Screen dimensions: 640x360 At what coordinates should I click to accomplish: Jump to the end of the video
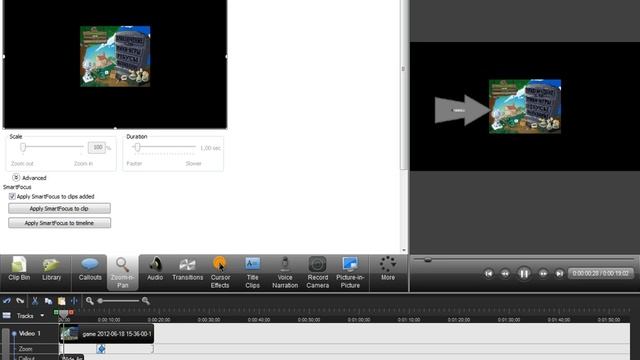tap(559, 273)
